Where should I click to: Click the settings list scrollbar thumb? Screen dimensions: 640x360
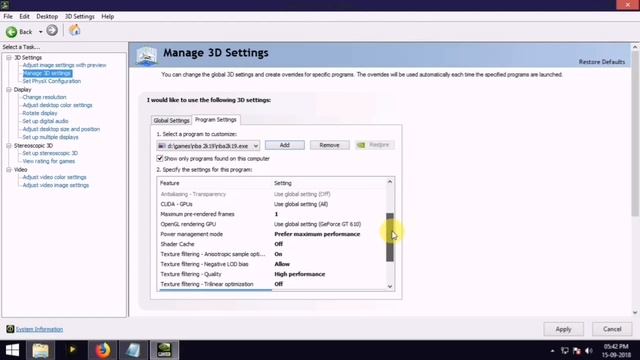point(390,237)
